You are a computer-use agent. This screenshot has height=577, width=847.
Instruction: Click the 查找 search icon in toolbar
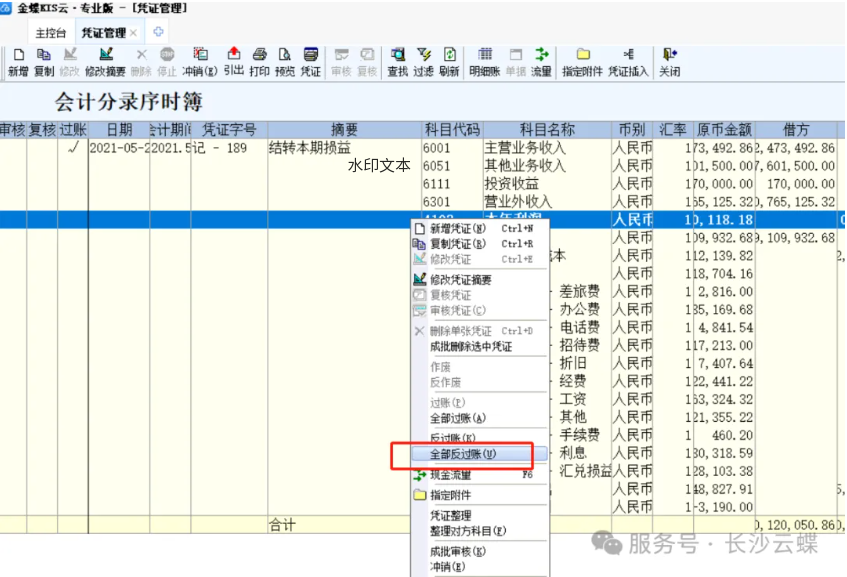coord(397,61)
